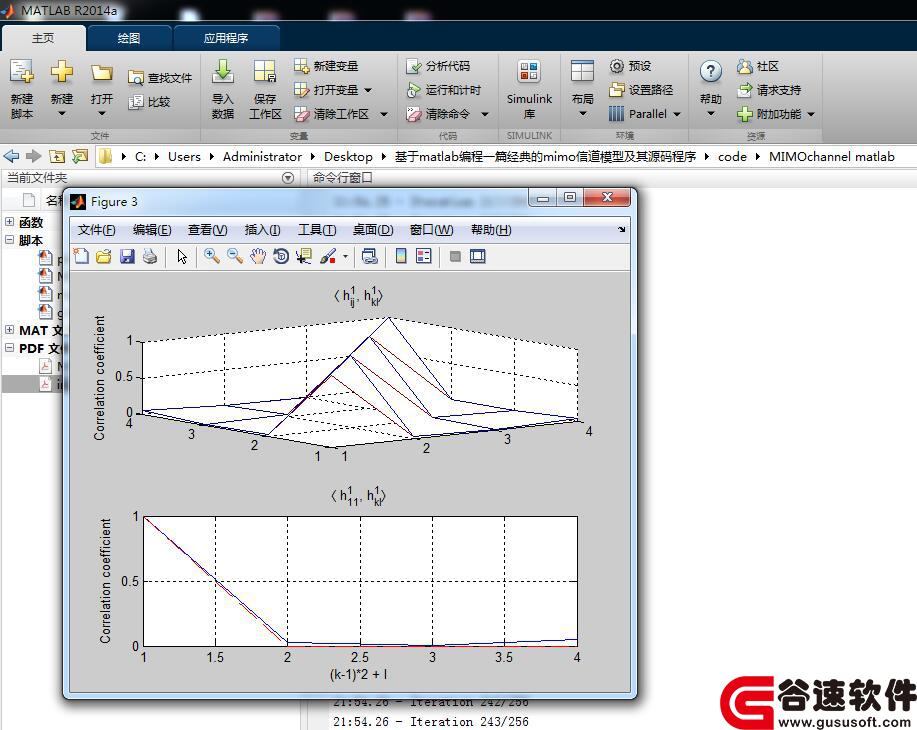Open the Simulink Library icon

[529, 72]
